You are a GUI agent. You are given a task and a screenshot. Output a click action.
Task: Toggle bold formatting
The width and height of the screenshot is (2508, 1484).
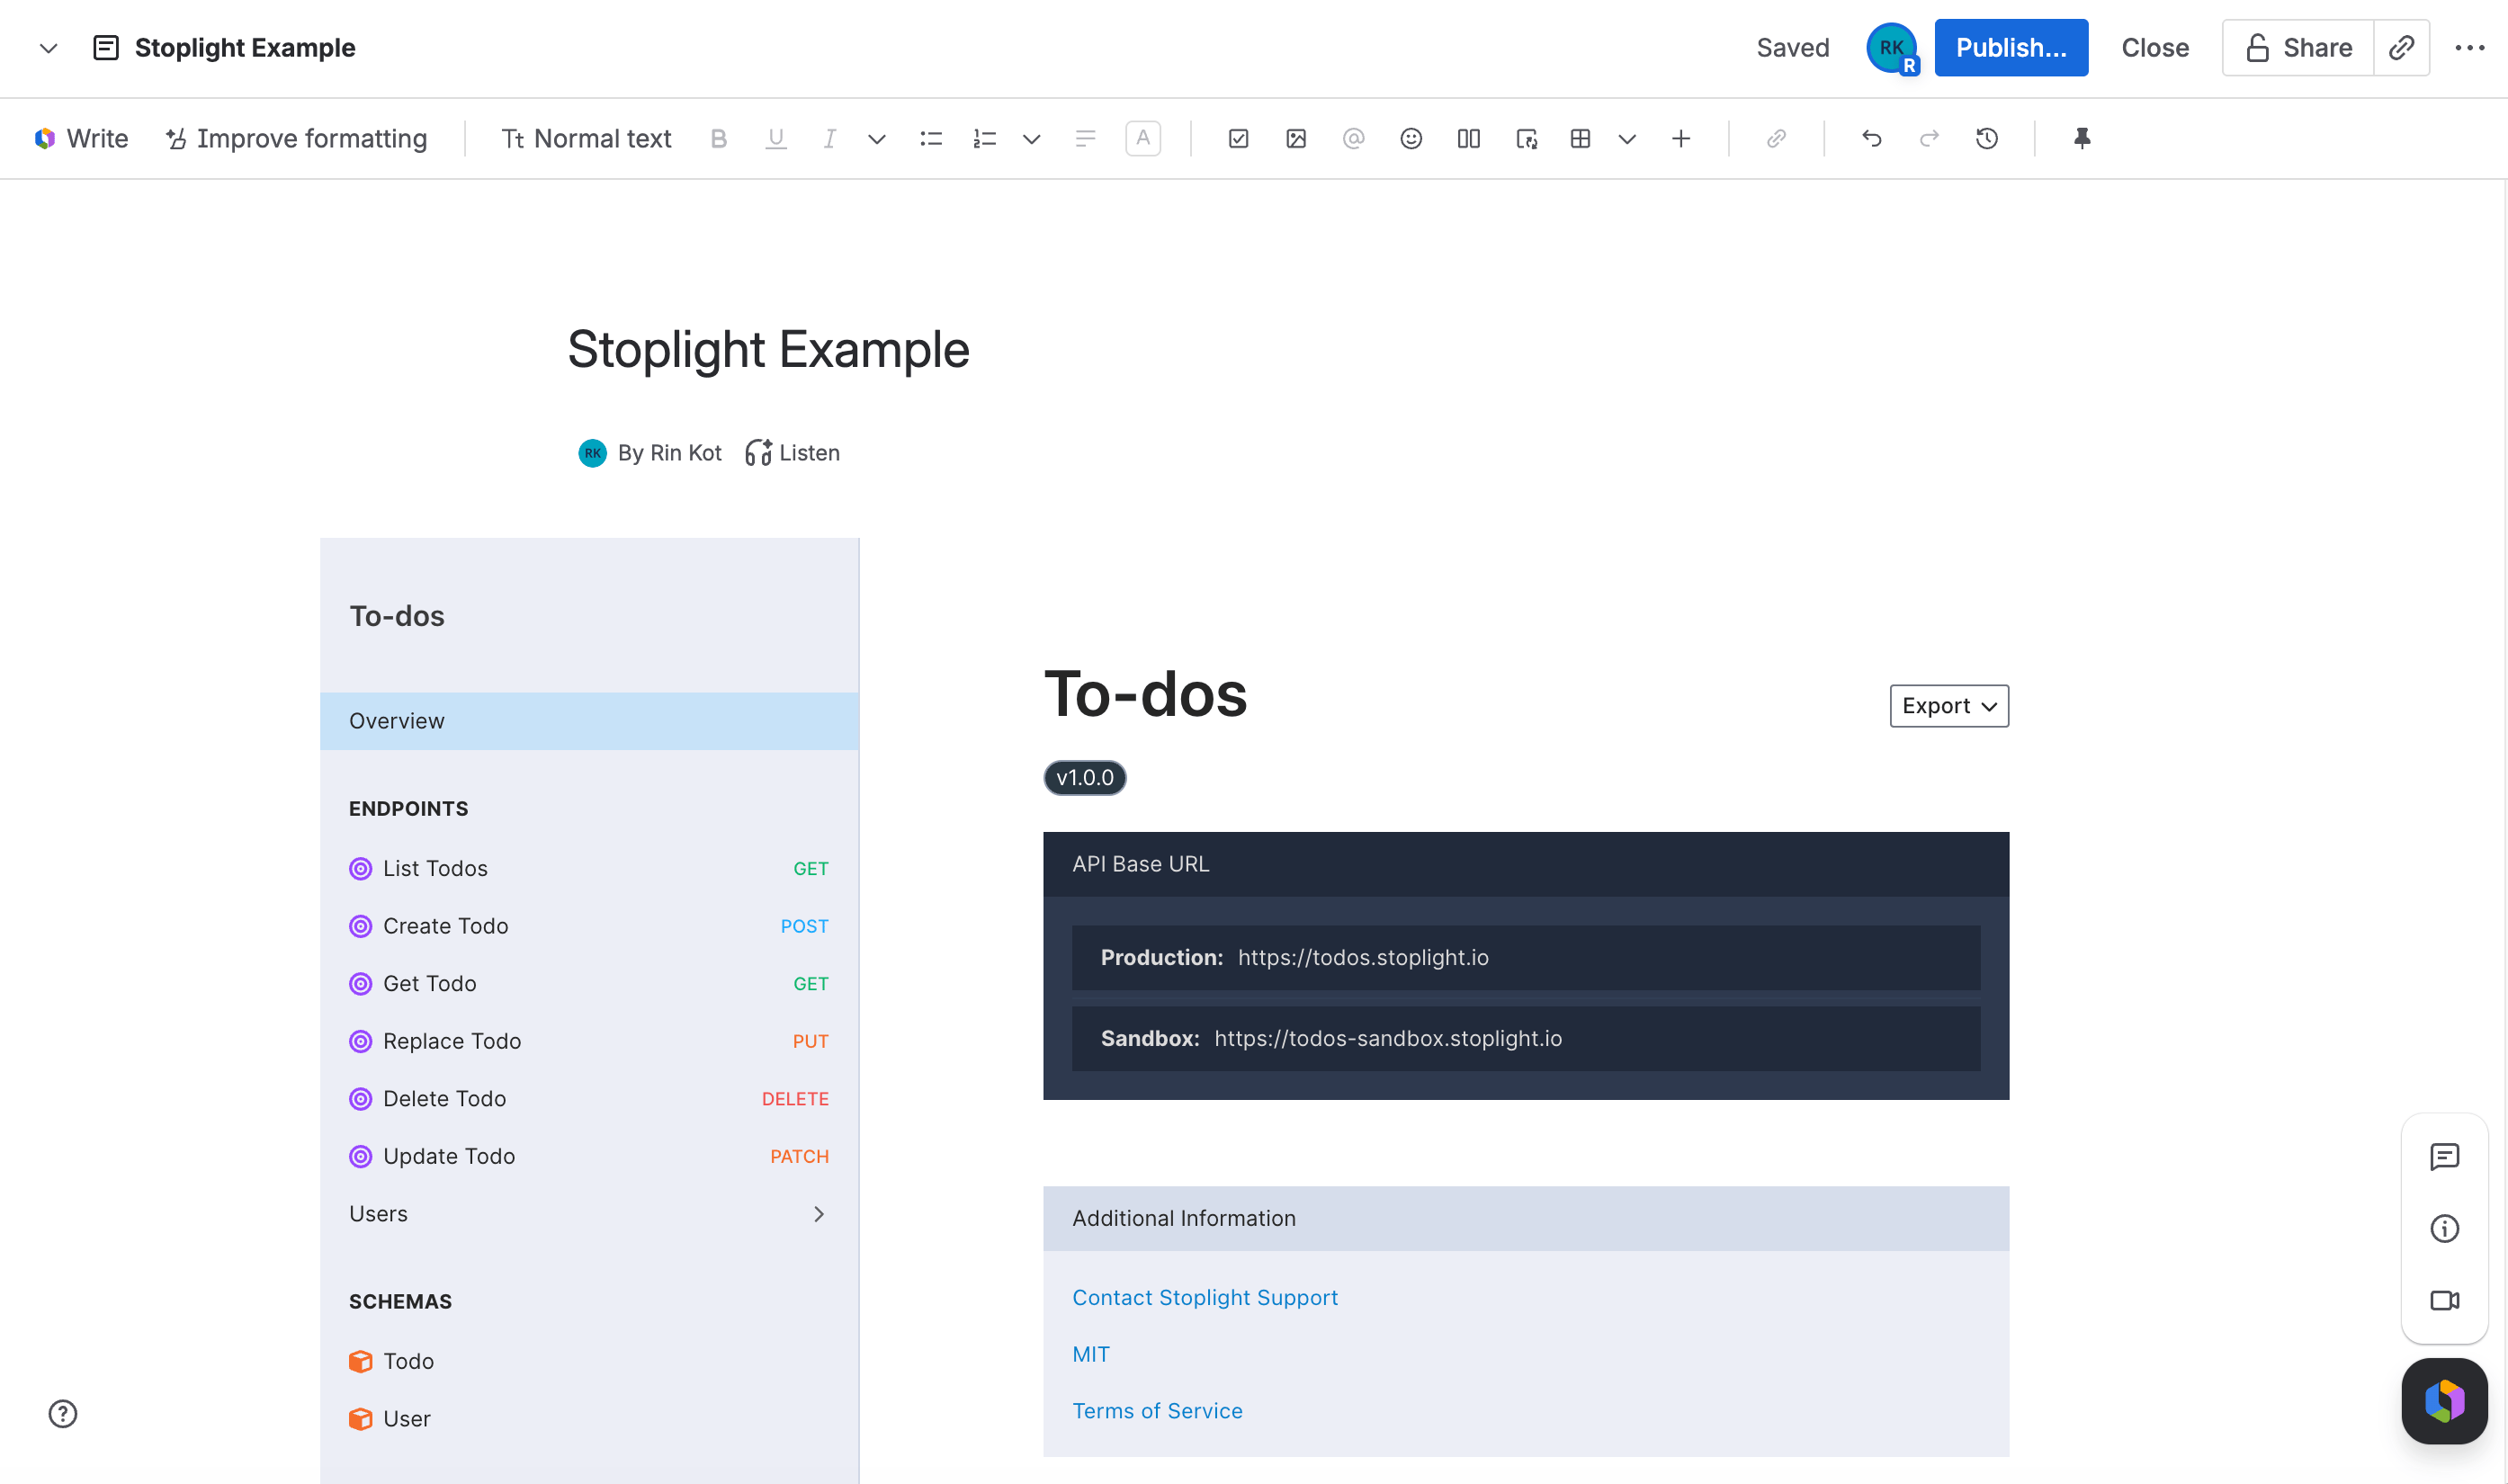[x=718, y=138]
